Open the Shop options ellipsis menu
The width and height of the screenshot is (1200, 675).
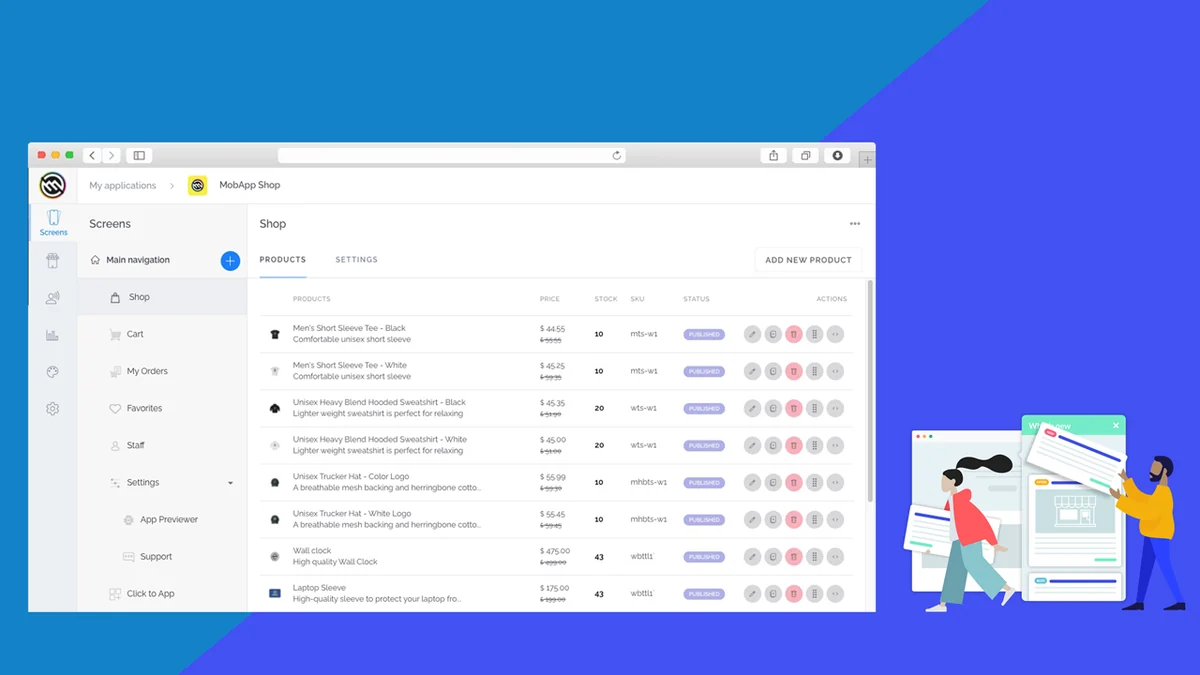coord(855,223)
